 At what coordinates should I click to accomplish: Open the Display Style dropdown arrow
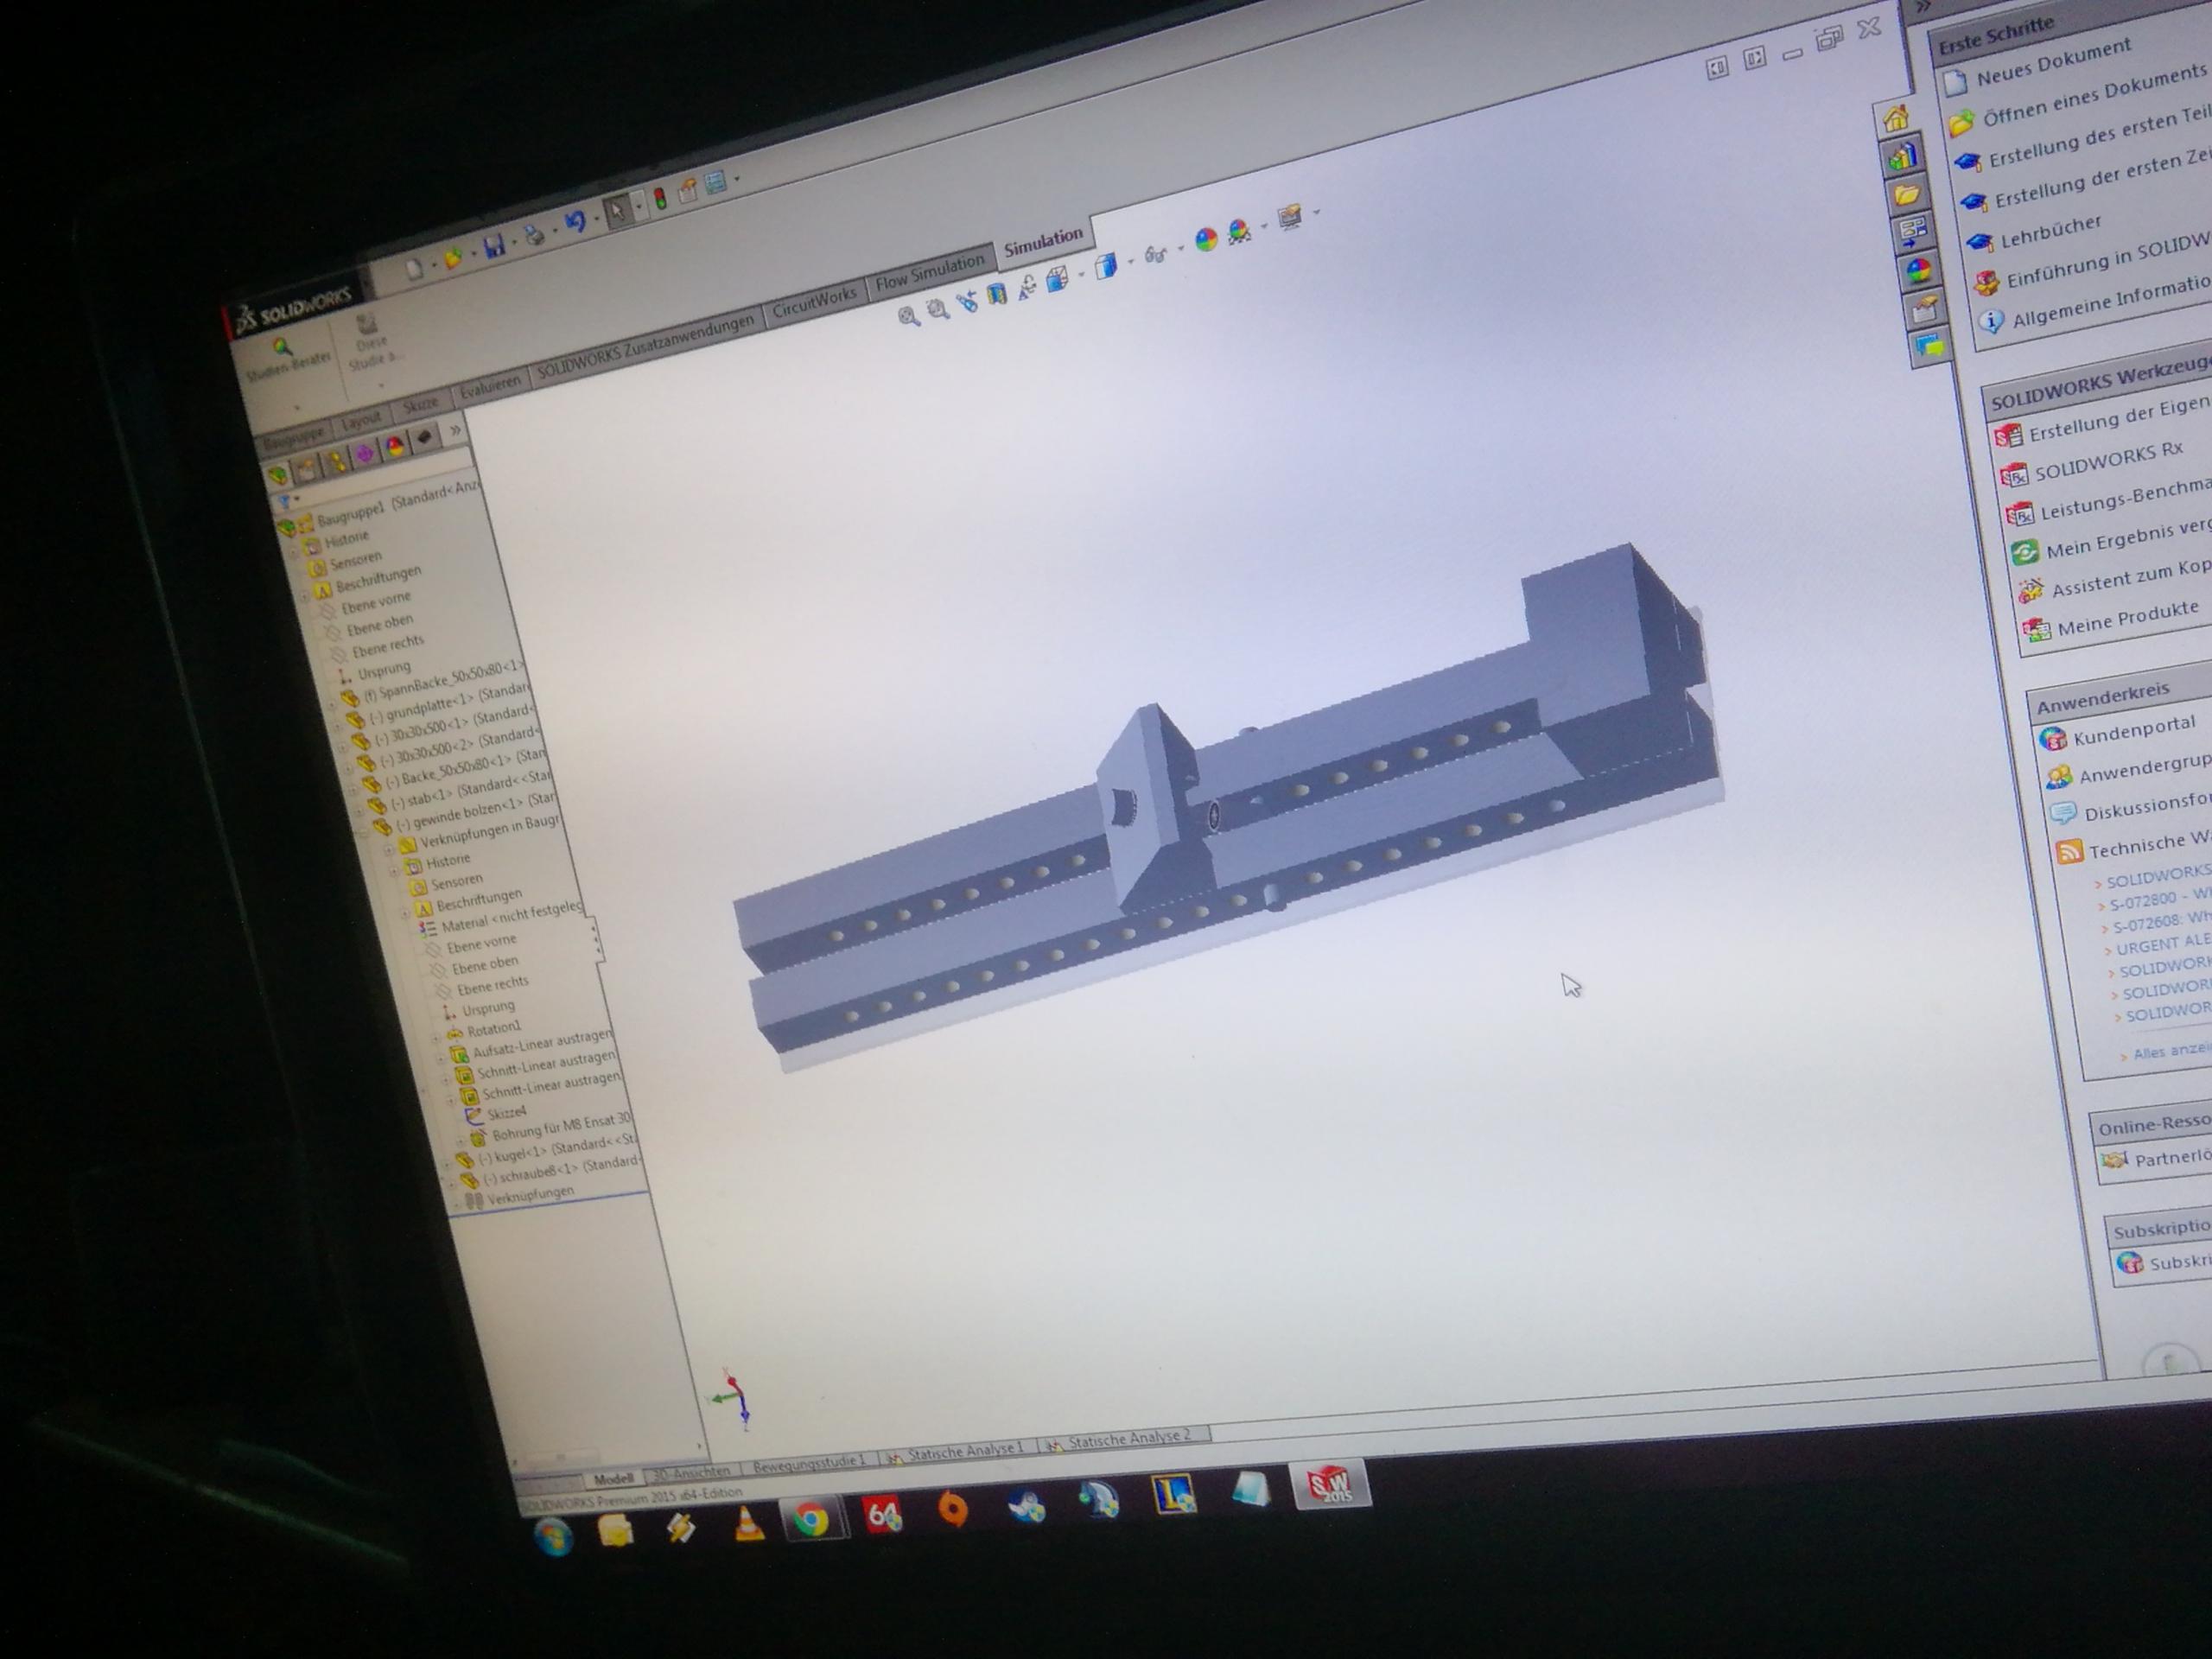1130,261
